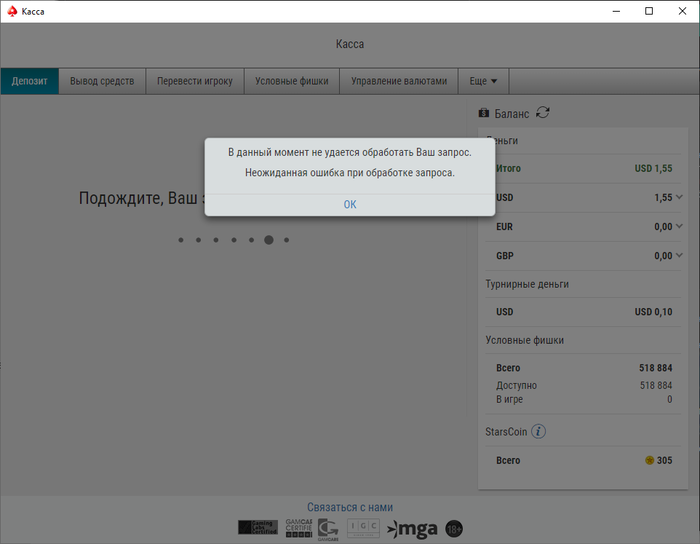Screen dimensions: 700x544
Task: Select the Итого USD 1,55 total value
Action: pos(653,168)
